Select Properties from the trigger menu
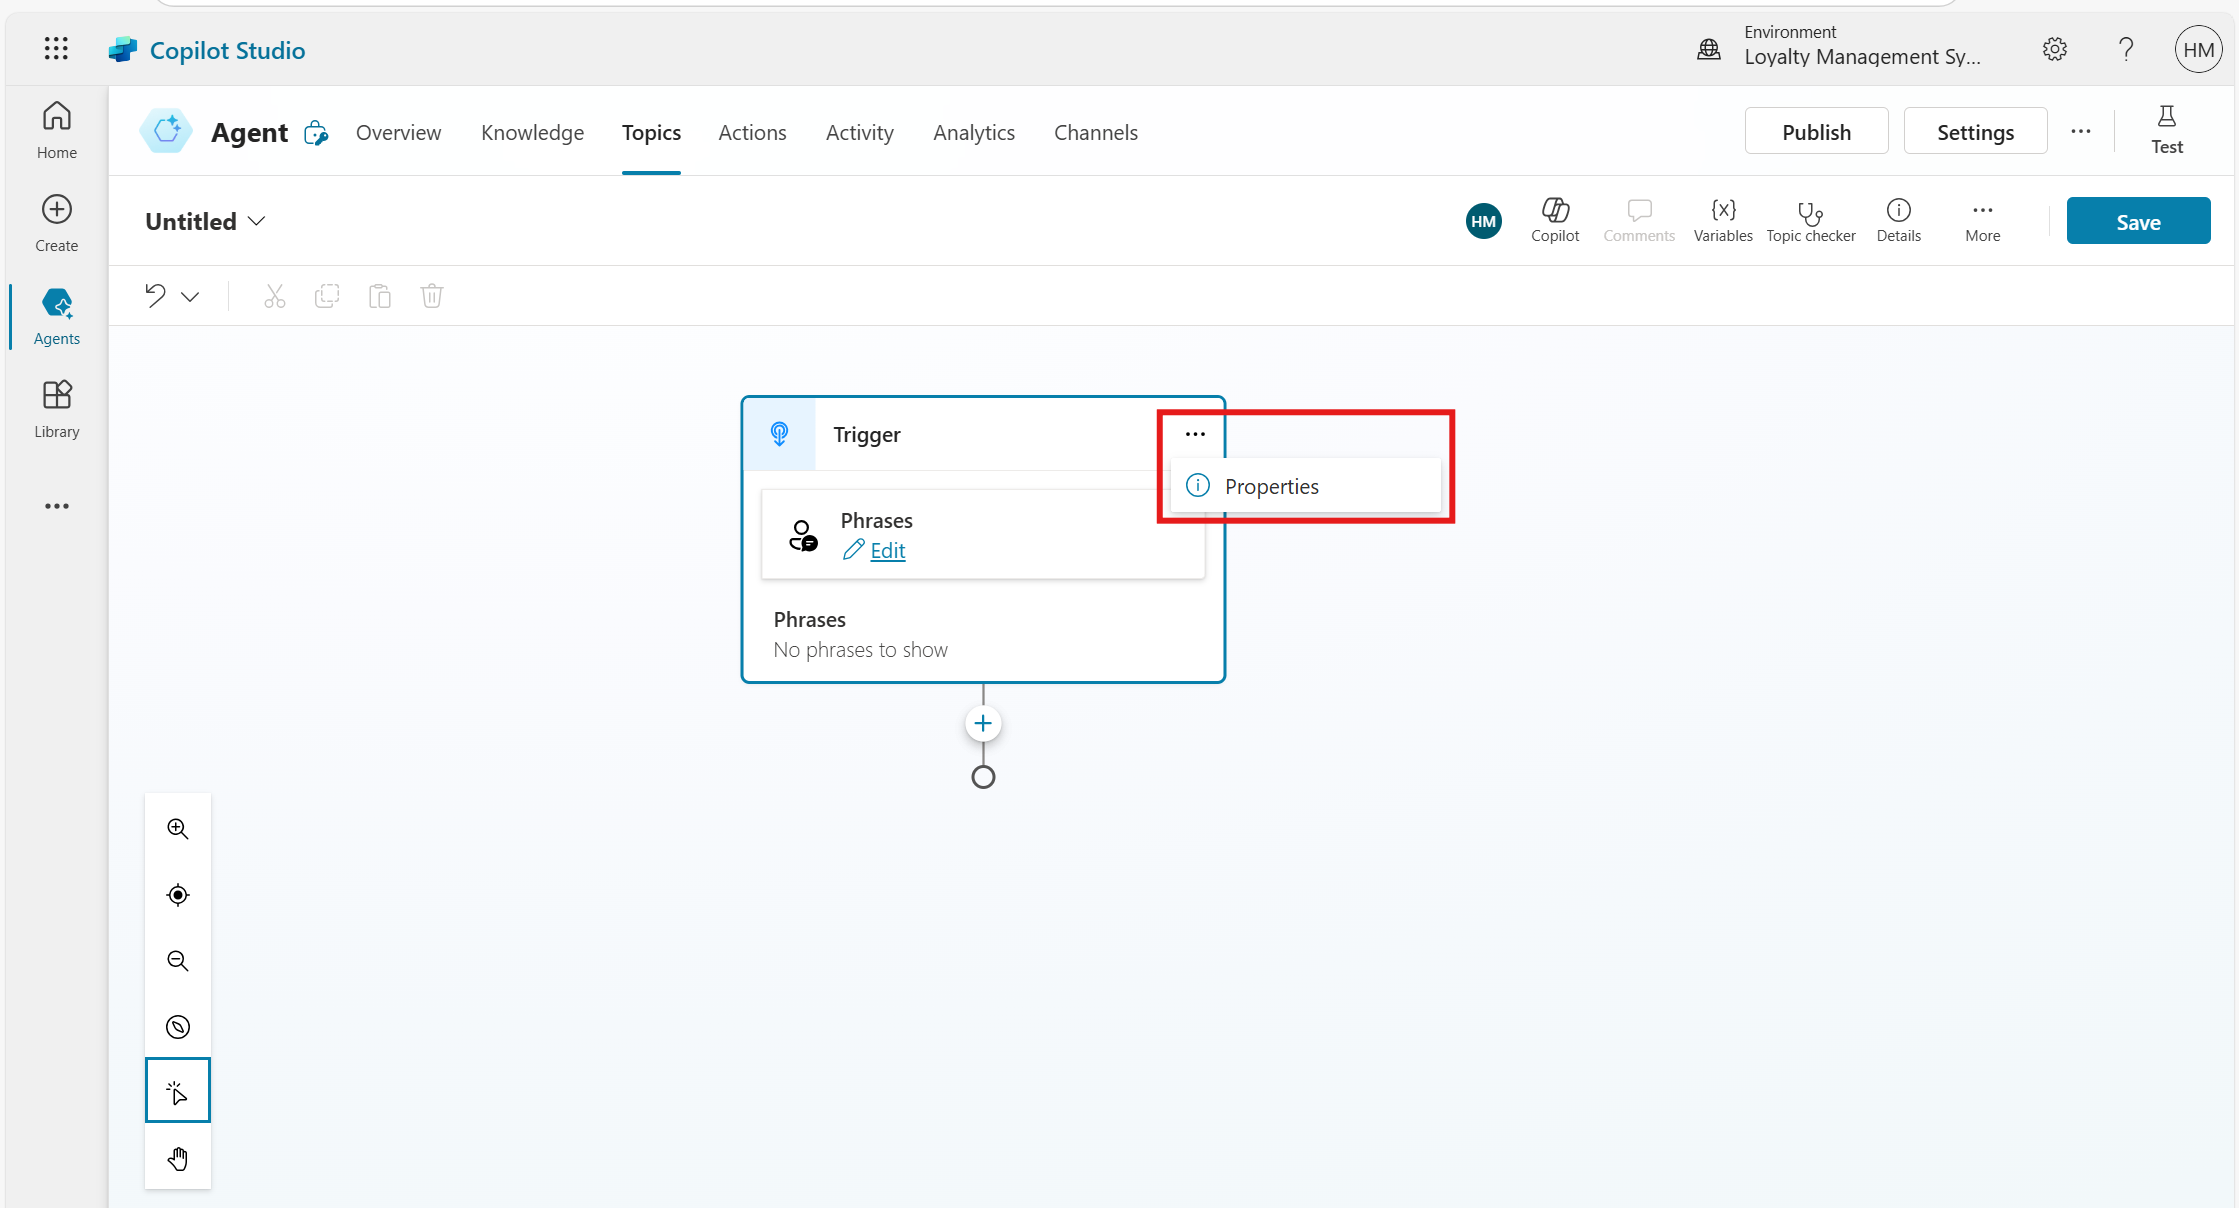 point(1271,487)
